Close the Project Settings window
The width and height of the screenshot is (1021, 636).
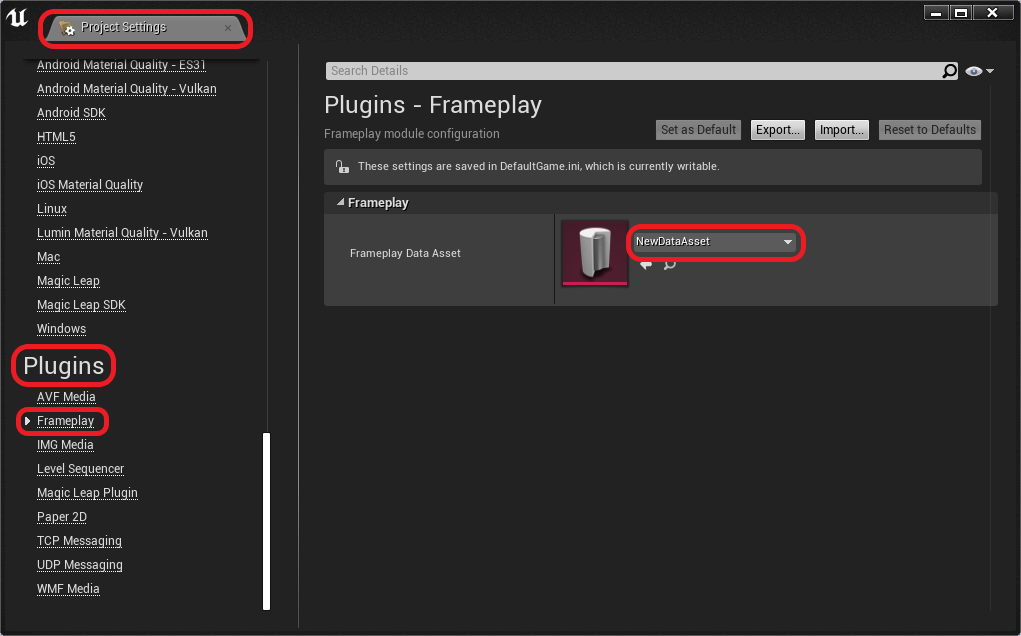point(992,12)
